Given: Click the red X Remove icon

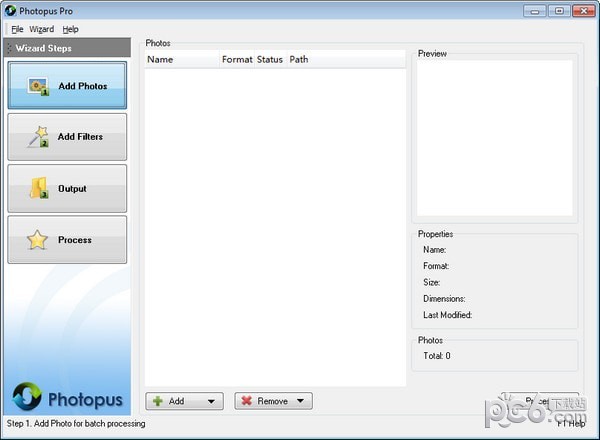Looking at the screenshot, I should point(246,401).
